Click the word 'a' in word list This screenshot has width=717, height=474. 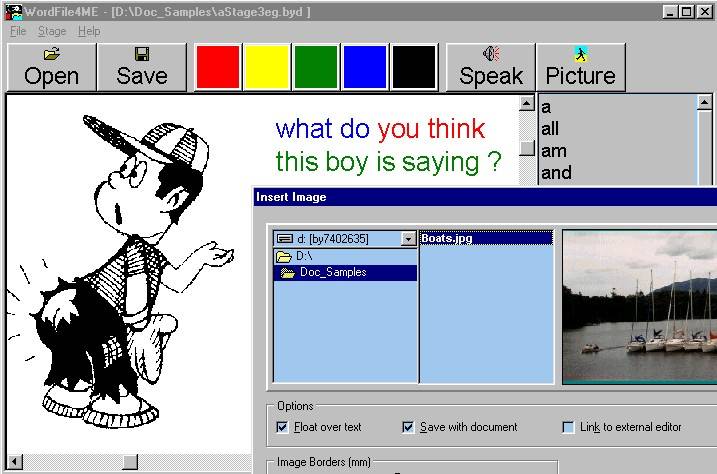point(546,108)
